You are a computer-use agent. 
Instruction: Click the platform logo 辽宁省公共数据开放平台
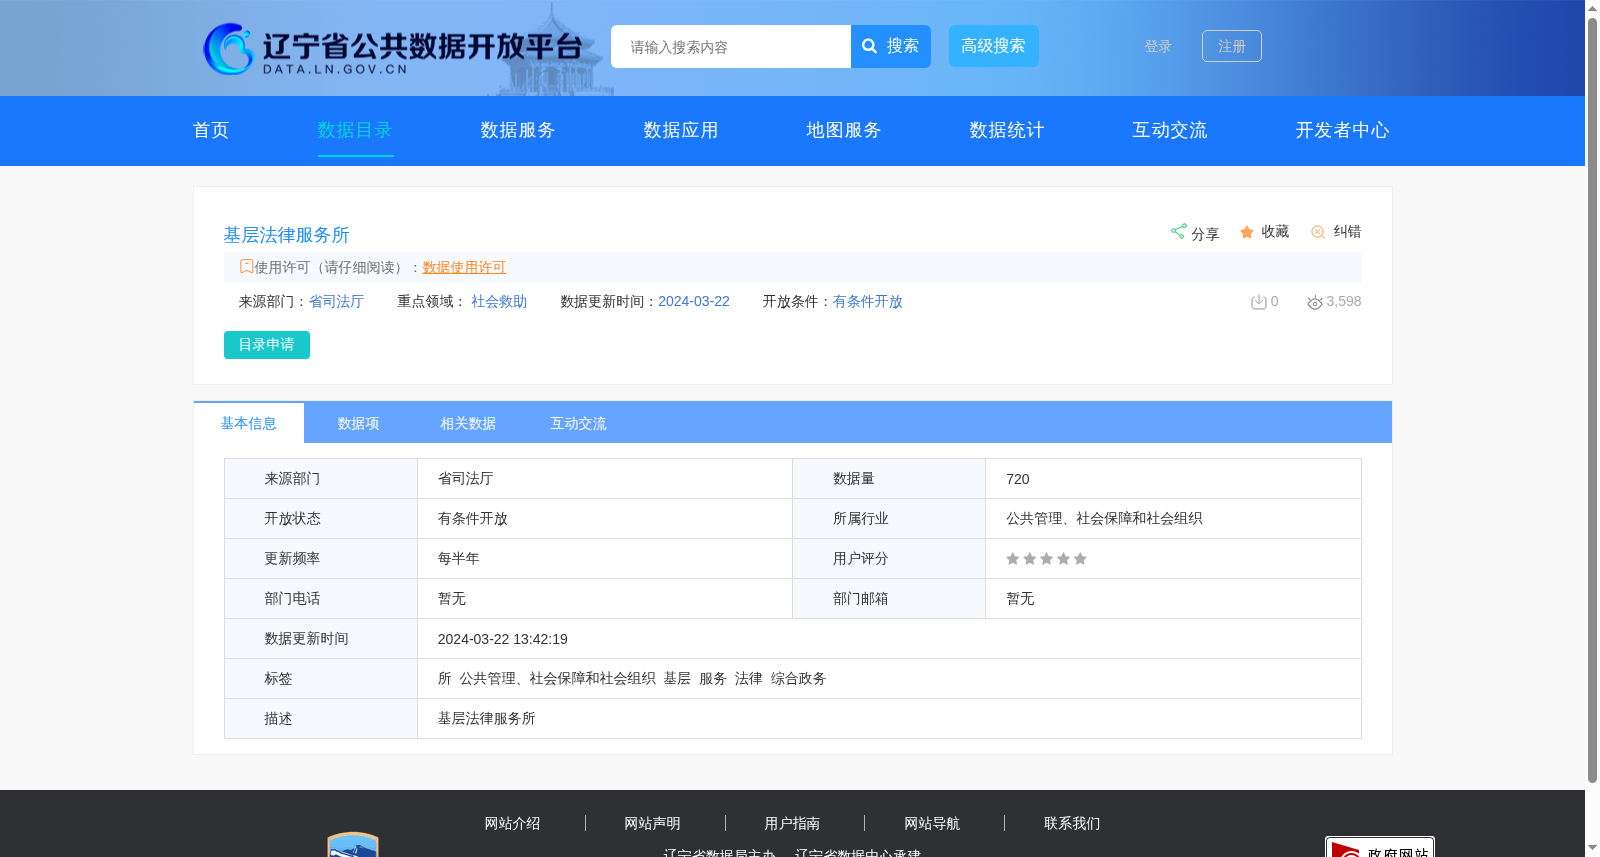pos(392,49)
